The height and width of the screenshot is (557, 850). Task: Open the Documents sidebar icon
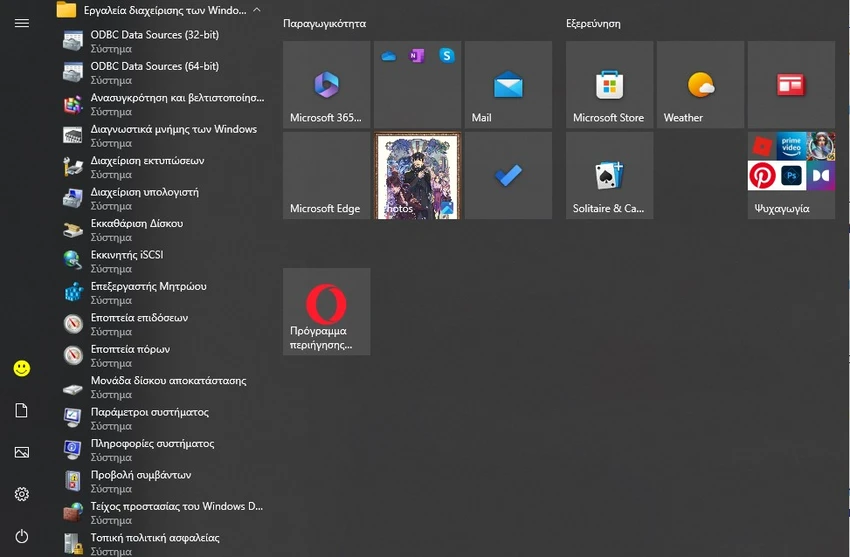tap(22, 411)
